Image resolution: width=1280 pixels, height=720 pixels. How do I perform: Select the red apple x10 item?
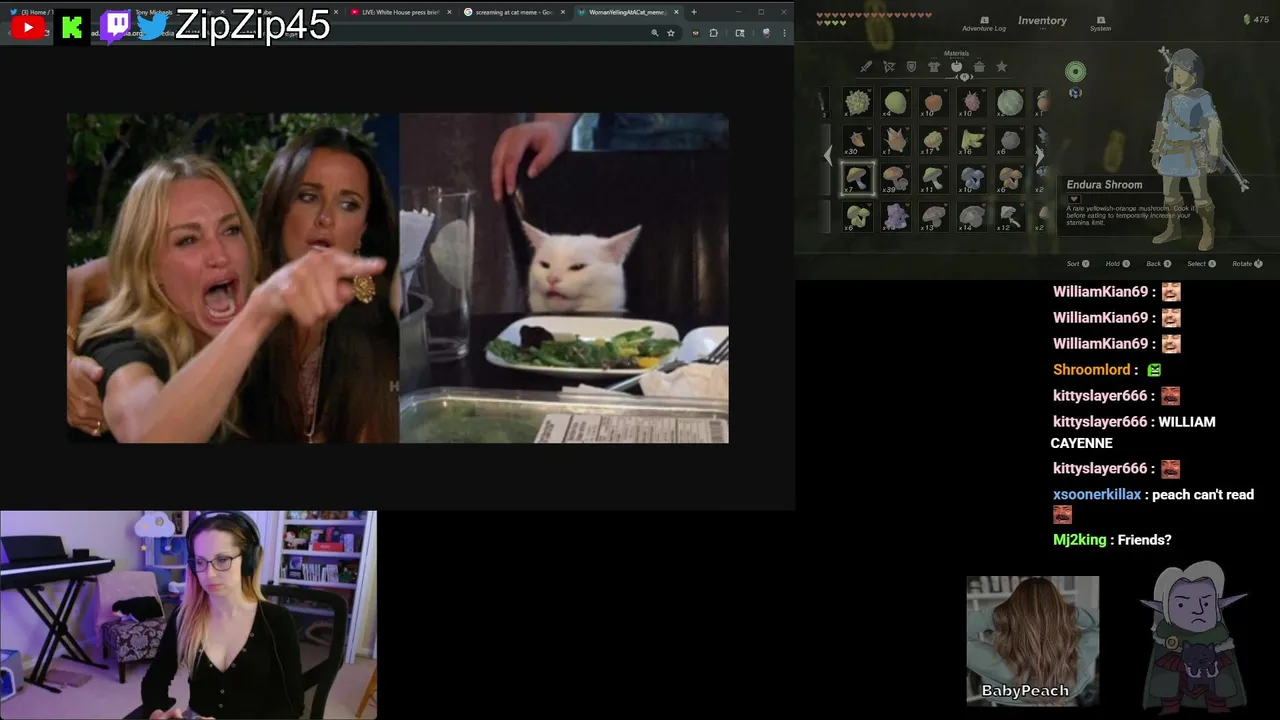[x=933, y=102]
